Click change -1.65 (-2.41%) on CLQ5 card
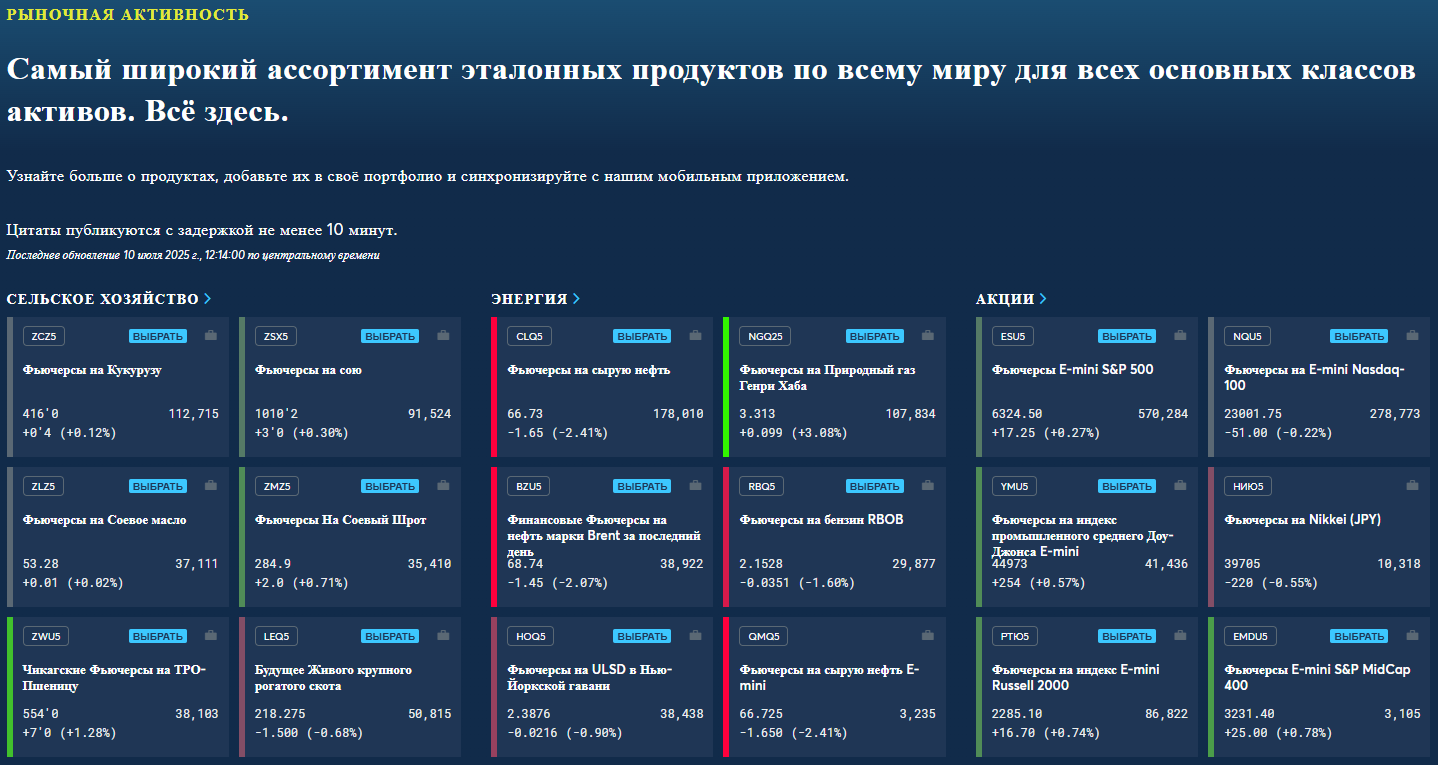 [557, 433]
